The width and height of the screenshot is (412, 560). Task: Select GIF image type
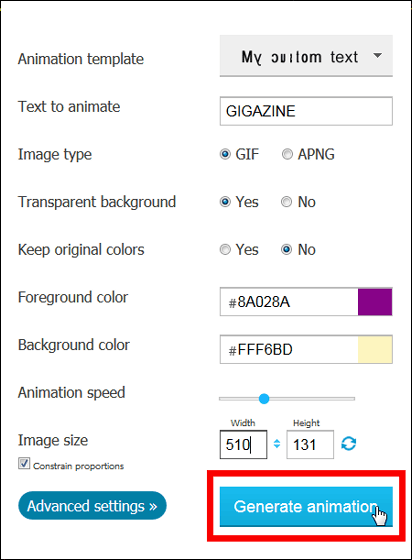[x=225, y=154]
